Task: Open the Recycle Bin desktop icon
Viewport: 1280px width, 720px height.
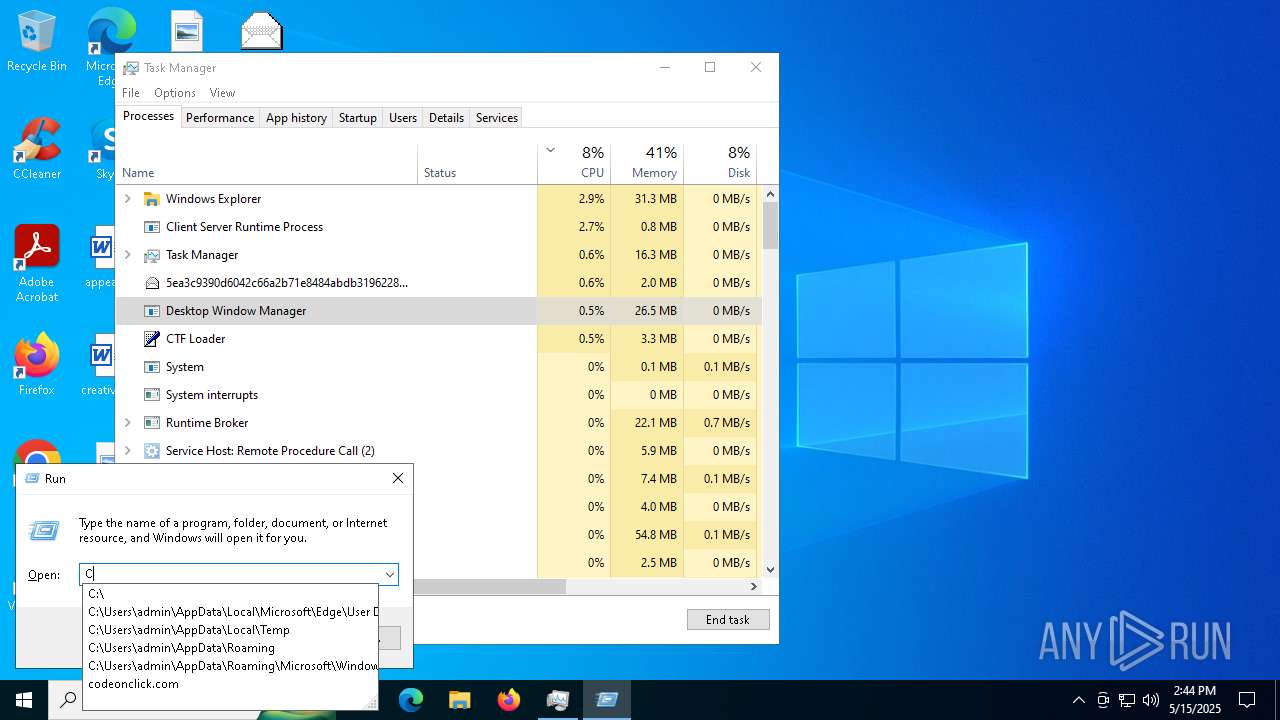Action: [x=37, y=42]
